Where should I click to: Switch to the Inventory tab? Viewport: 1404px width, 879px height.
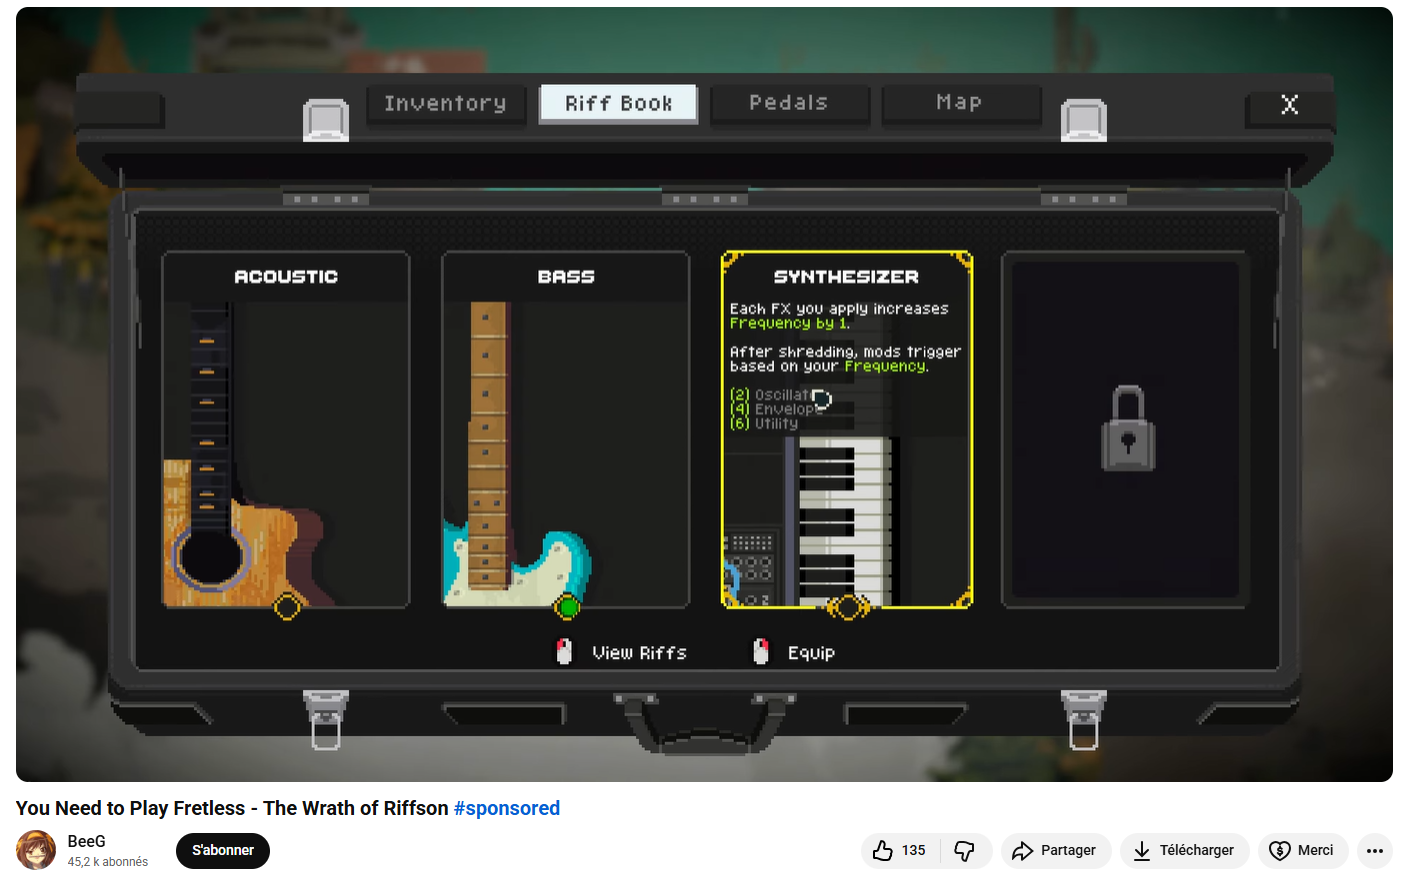pyautogui.click(x=445, y=103)
